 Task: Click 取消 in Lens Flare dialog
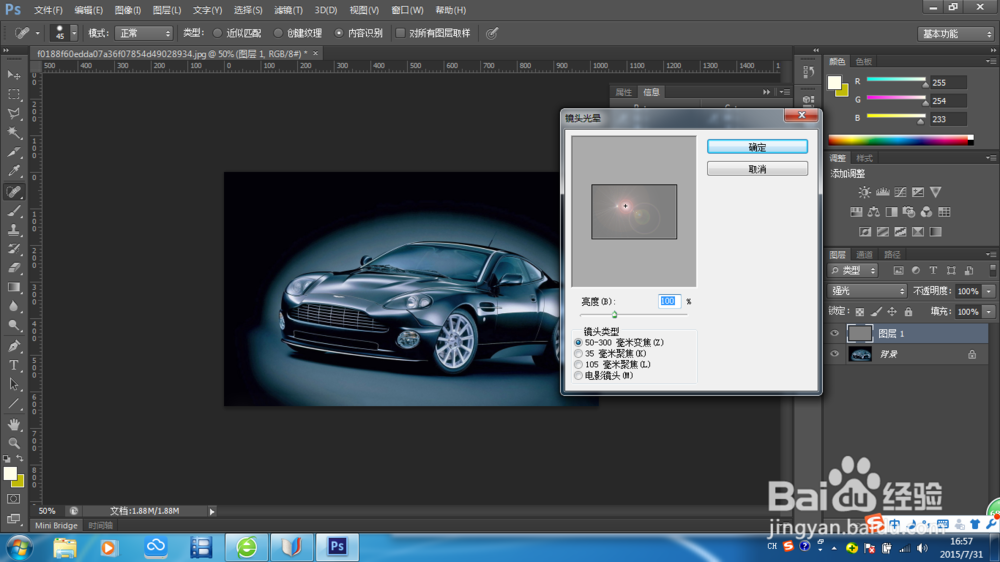(757, 169)
